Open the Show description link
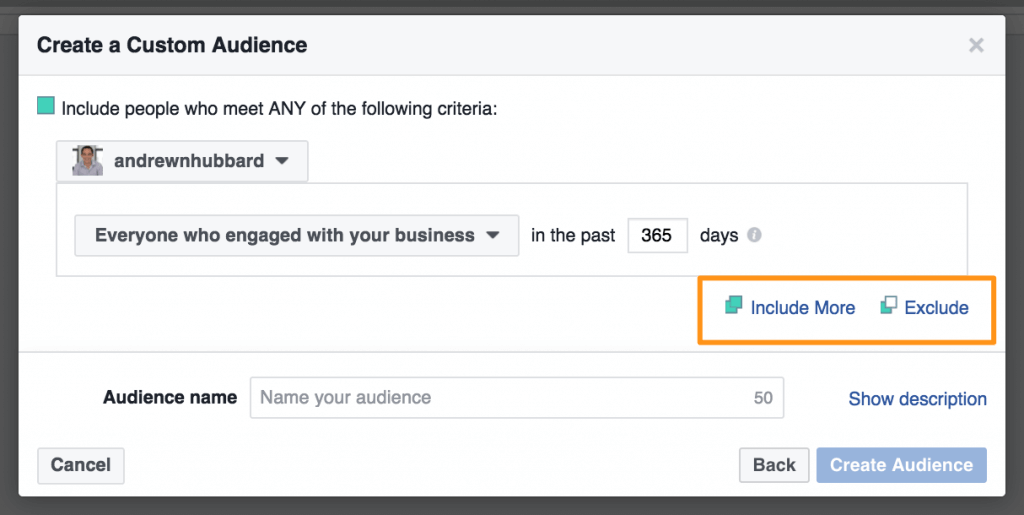 (917, 399)
